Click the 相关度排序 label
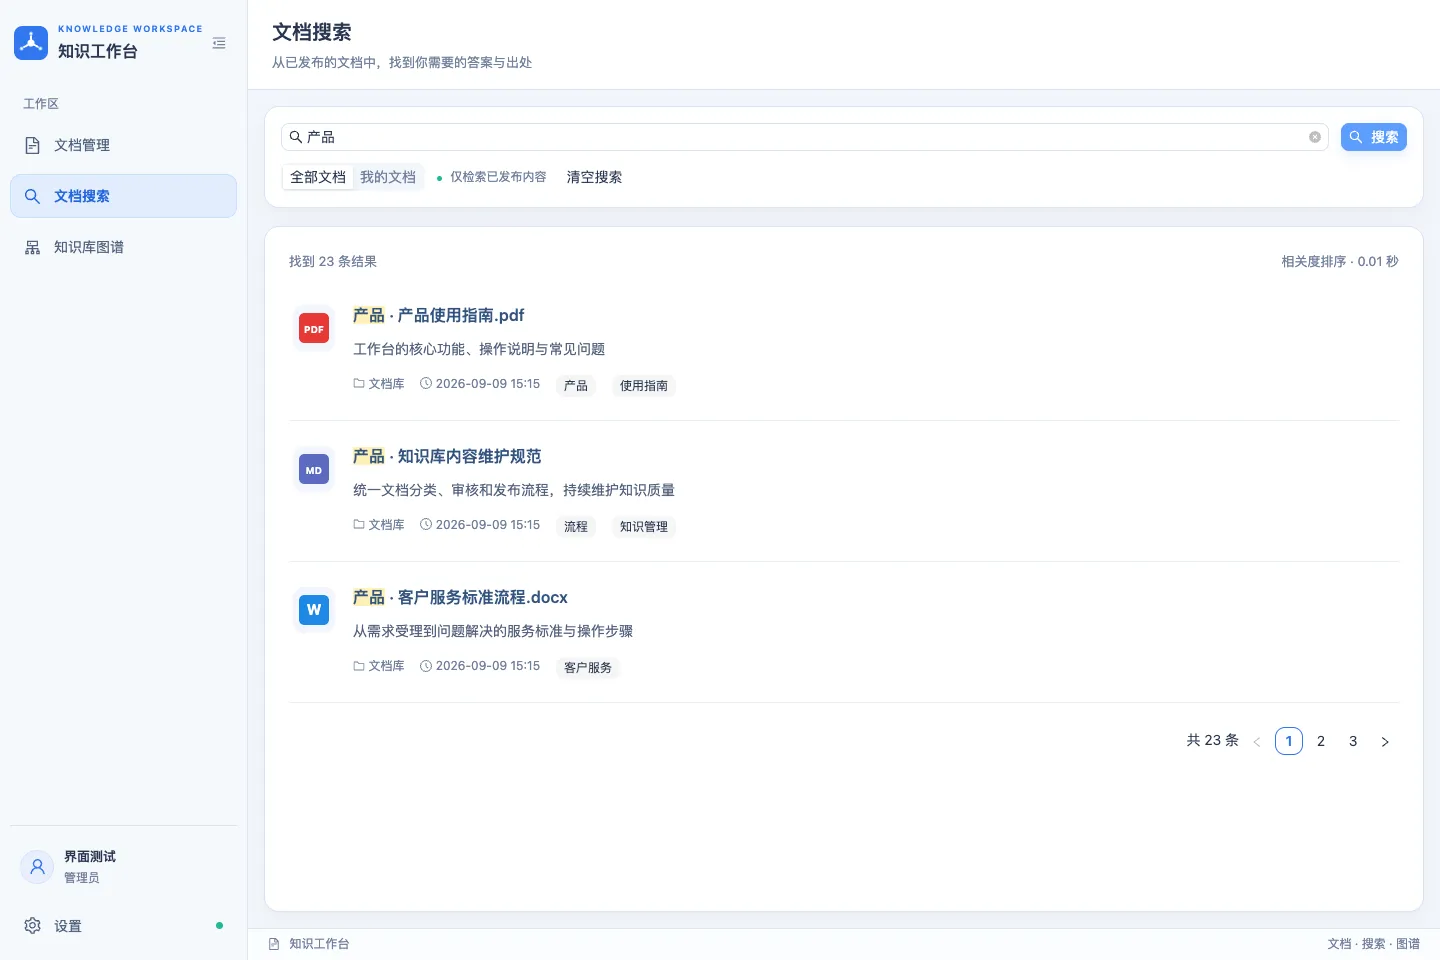Screen dimensions: 1440x960 point(1314,262)
